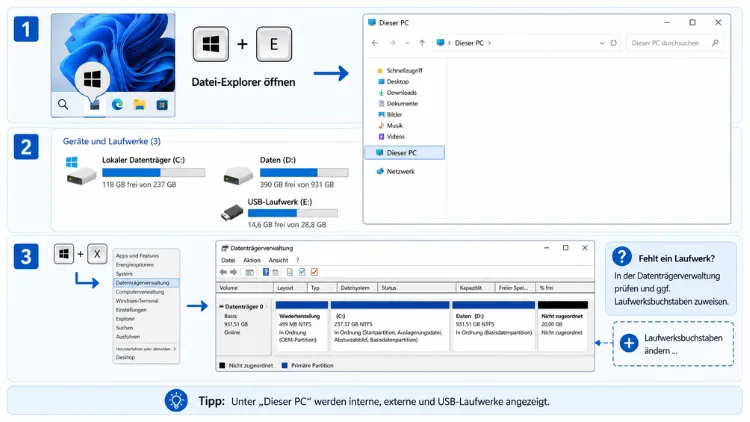The image size is (750, 422).
Task: Select the USB-Laufwerk (E:) drive icon
Action: click(x=232, y=213)
